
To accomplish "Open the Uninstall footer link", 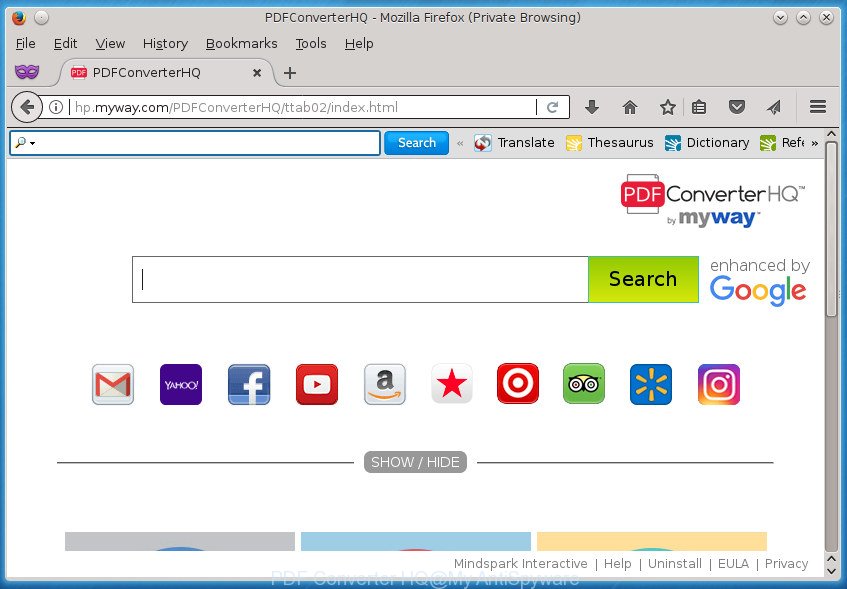I will 675,564.
